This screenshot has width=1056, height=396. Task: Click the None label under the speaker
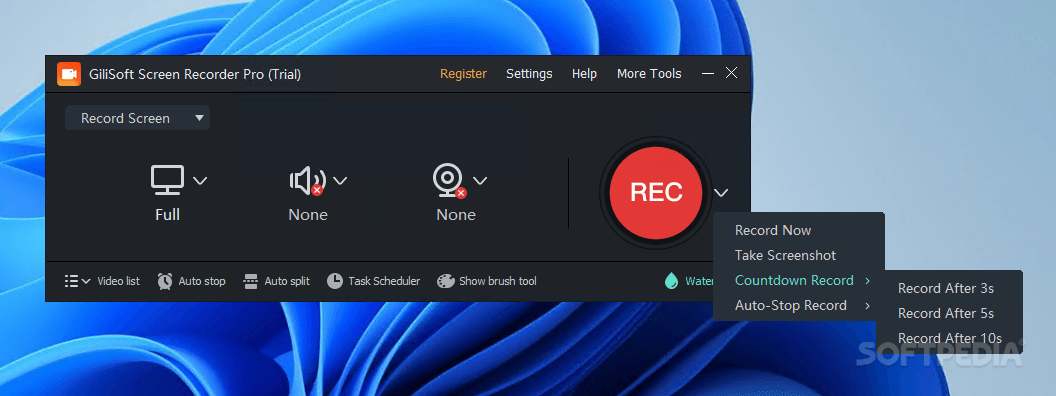[308, 215]
